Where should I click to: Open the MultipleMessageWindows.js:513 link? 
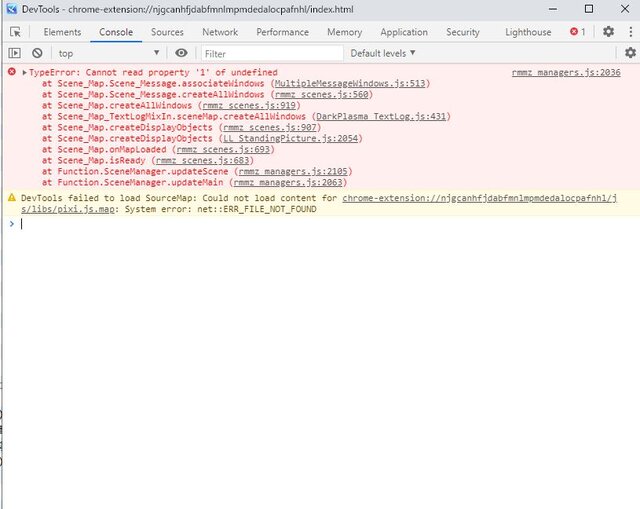(x=350, y=83)
